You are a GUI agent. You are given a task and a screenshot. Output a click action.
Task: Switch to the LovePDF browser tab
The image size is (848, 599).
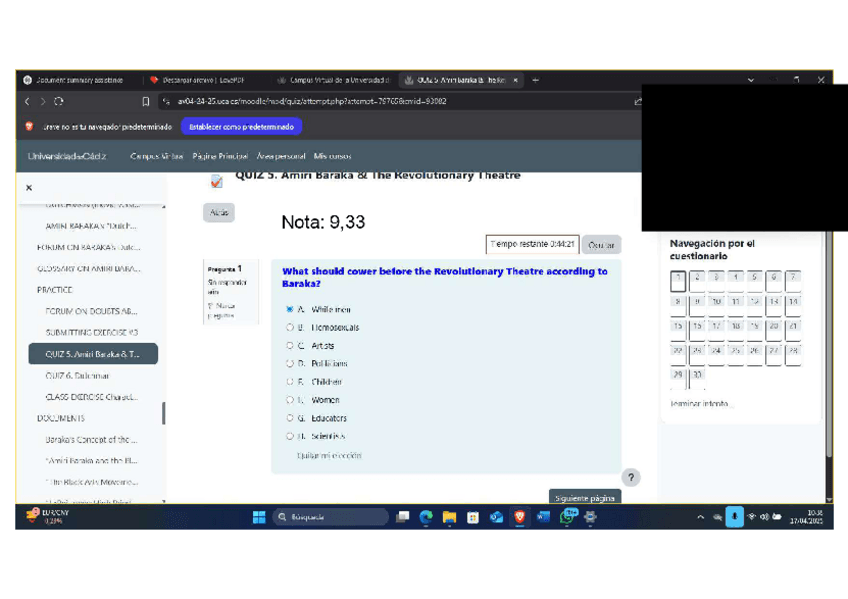click(x=200, y=80)
